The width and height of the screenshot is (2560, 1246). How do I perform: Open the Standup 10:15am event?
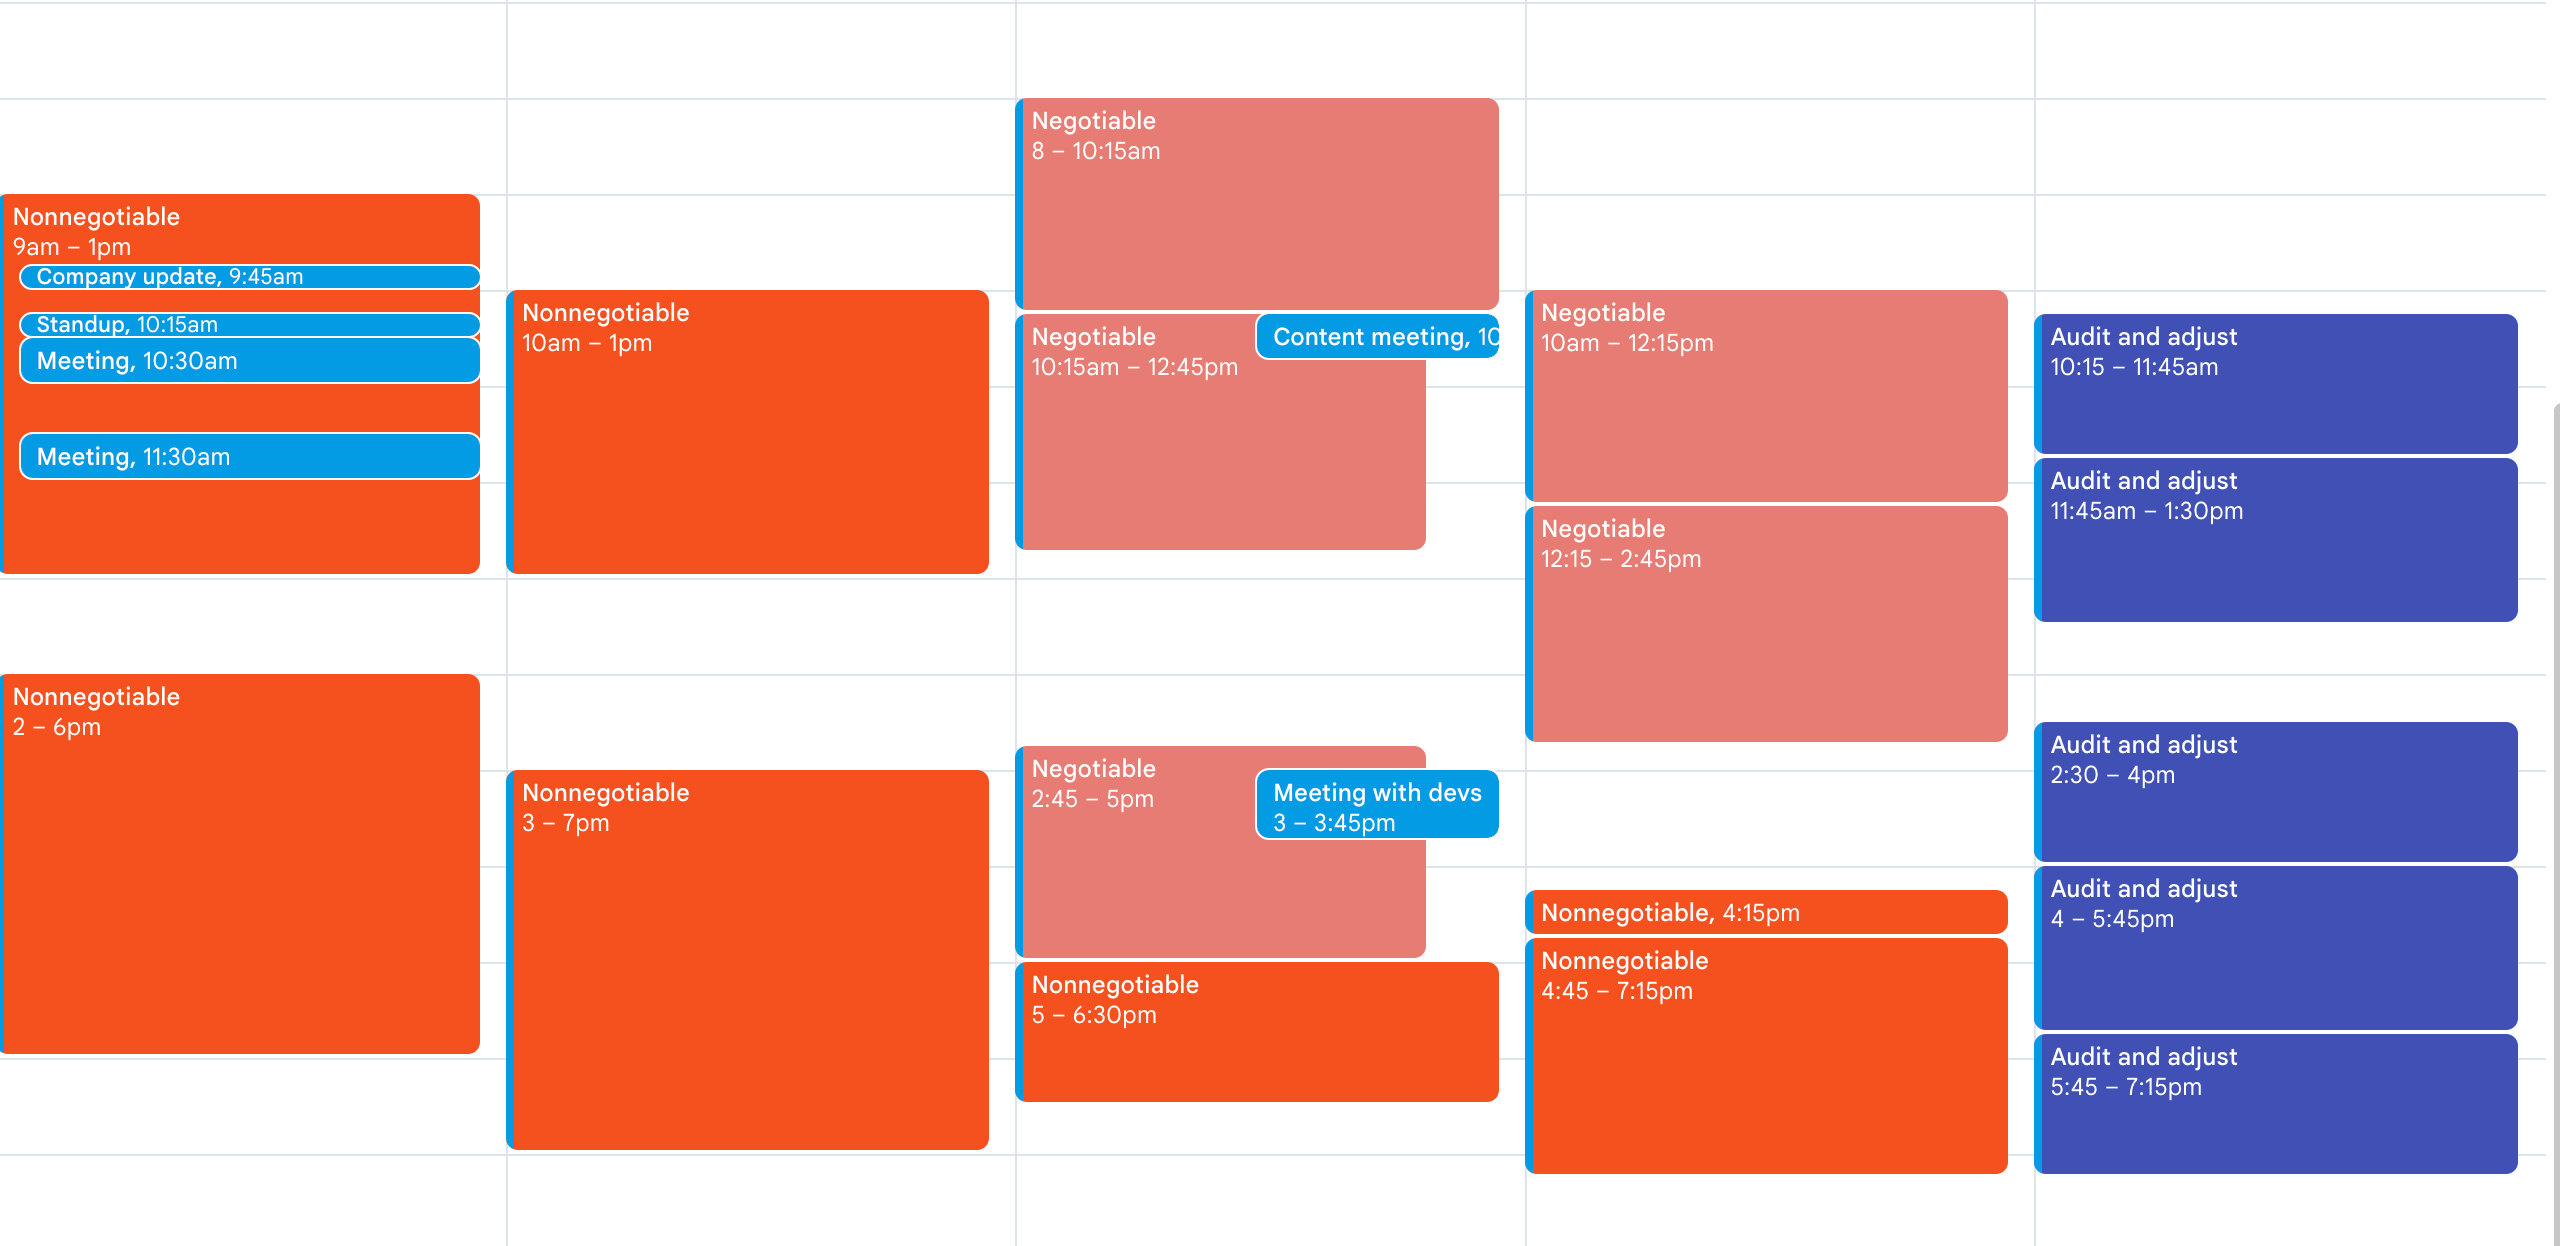pos(250,324)
